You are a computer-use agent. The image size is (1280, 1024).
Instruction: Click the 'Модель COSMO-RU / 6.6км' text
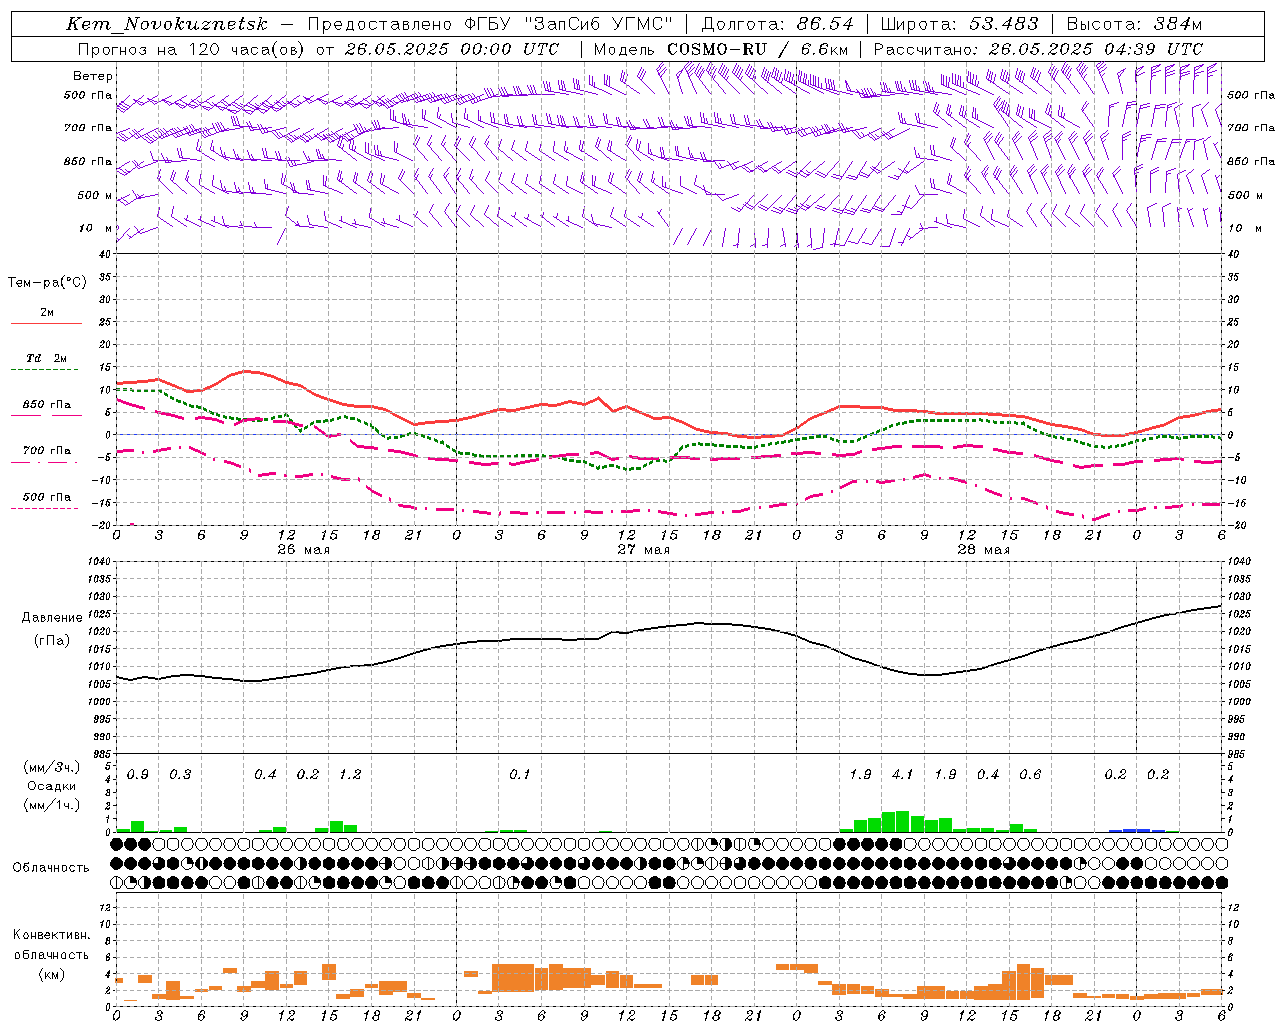[721, 49]
